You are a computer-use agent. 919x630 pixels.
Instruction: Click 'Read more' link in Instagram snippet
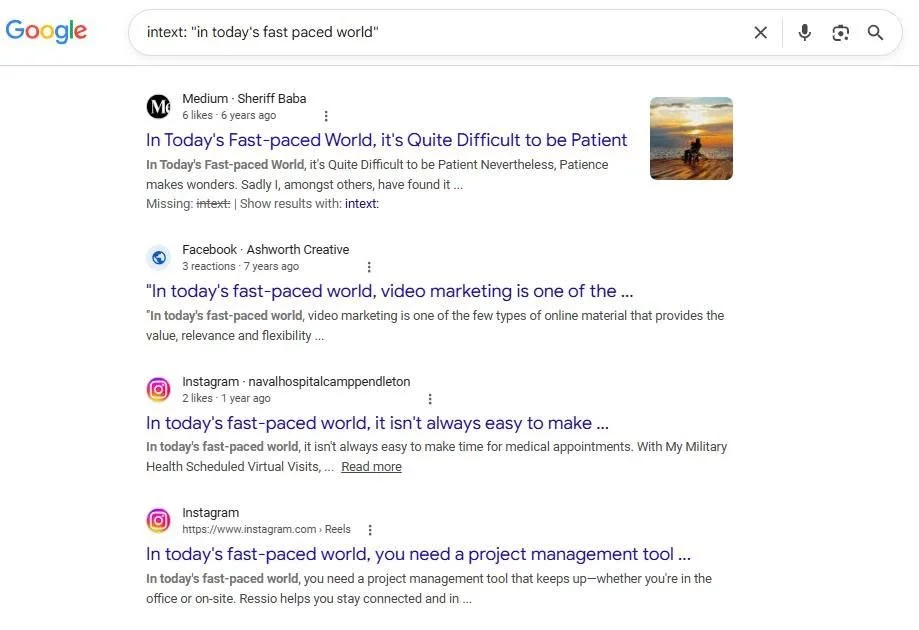[x=371, y=467]
